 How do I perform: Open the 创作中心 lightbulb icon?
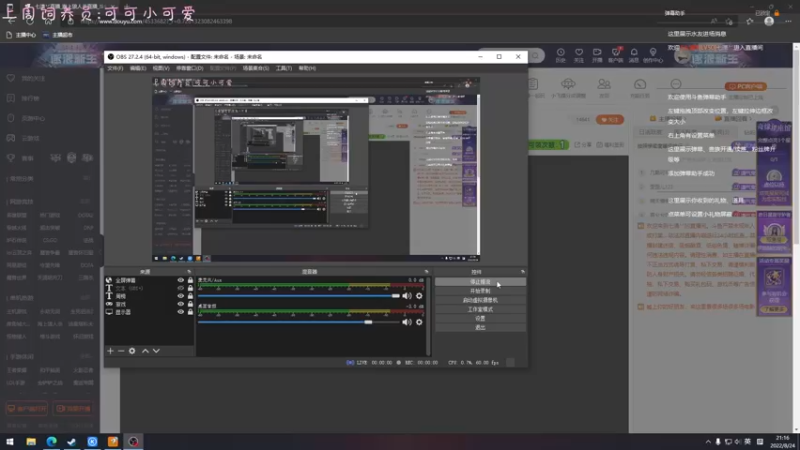653,55
